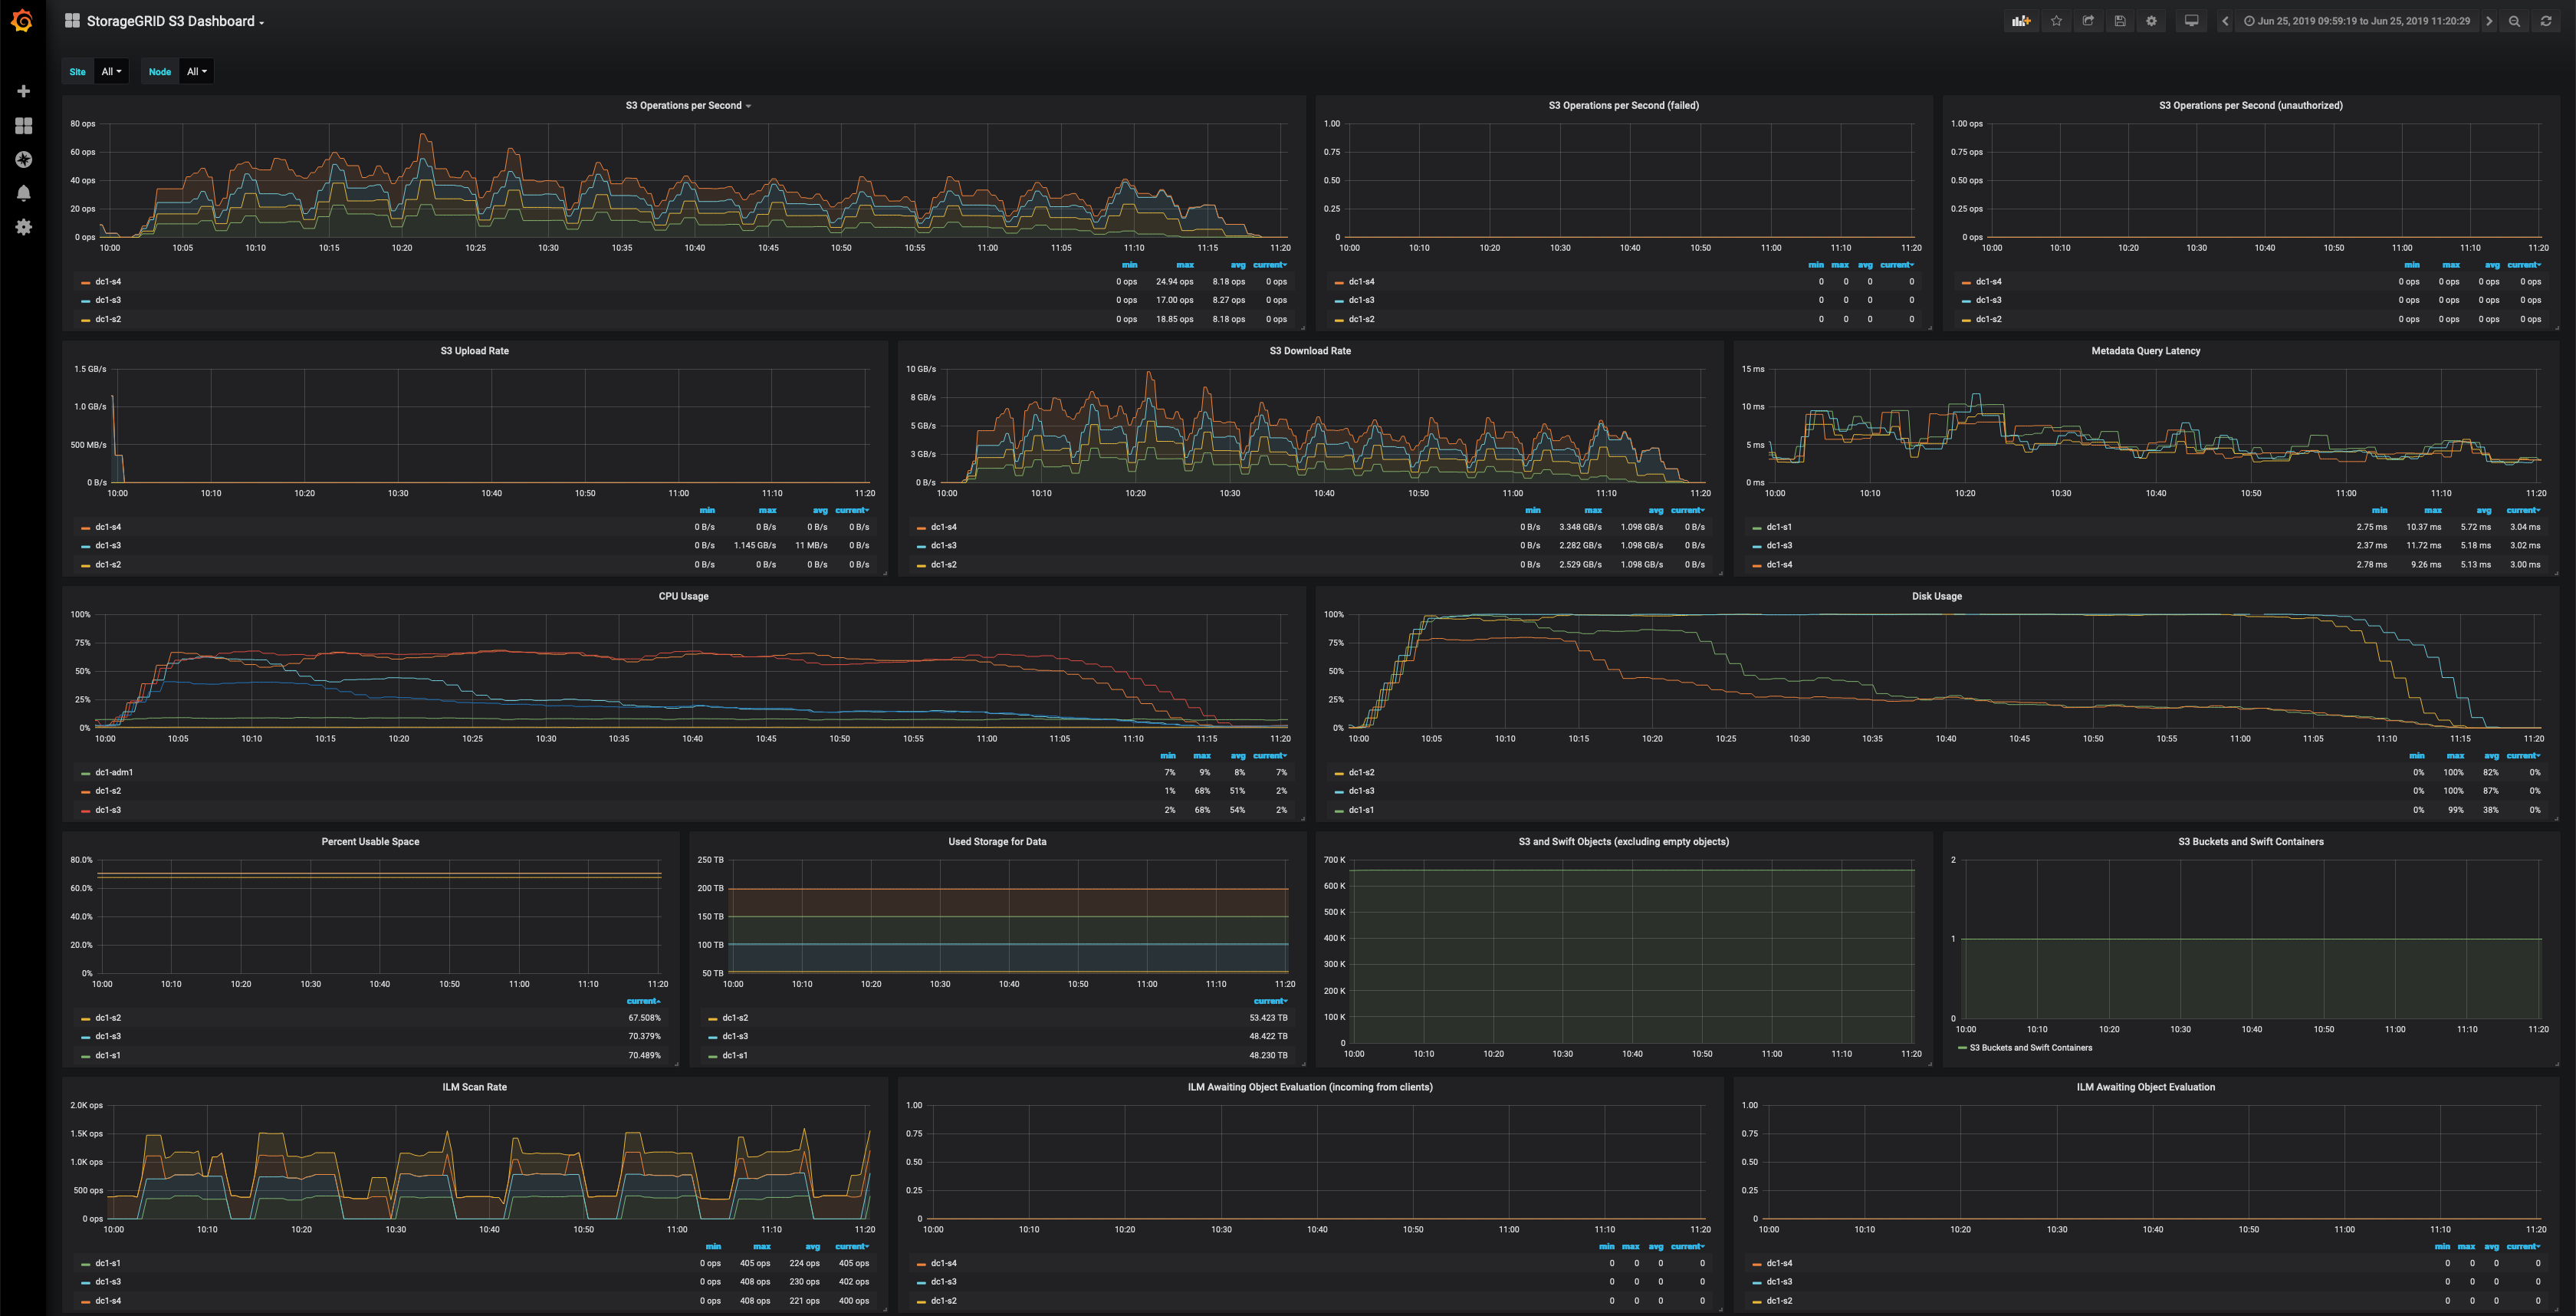Click the Add panel icon
2576x1316 pixels.
pyautogui.click(x=2021, y=21)
